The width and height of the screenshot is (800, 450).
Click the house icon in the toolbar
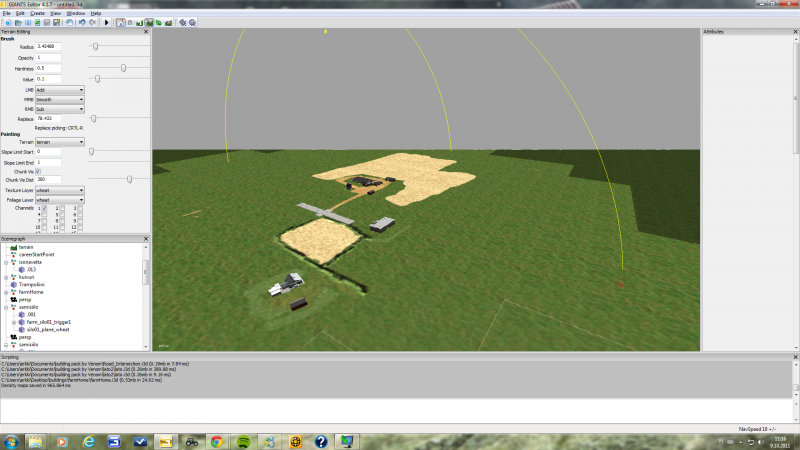pos(120,22)
